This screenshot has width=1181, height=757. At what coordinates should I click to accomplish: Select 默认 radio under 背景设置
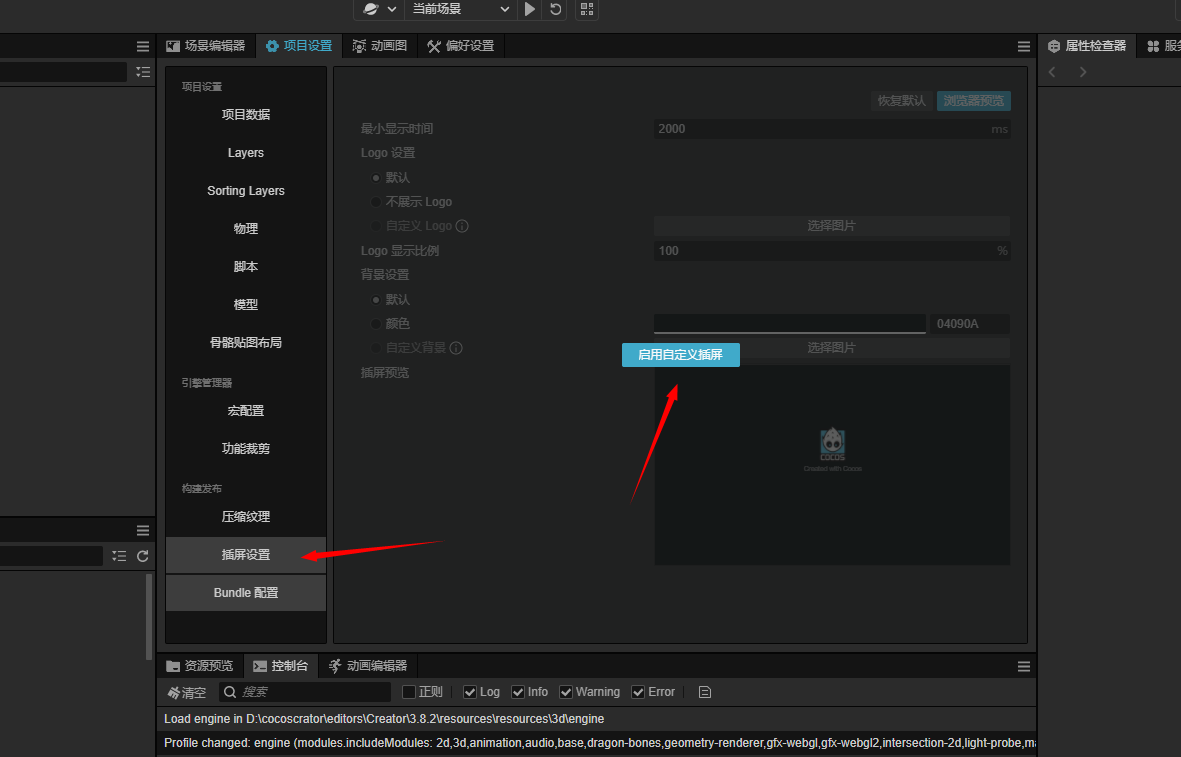click(376, 300)
